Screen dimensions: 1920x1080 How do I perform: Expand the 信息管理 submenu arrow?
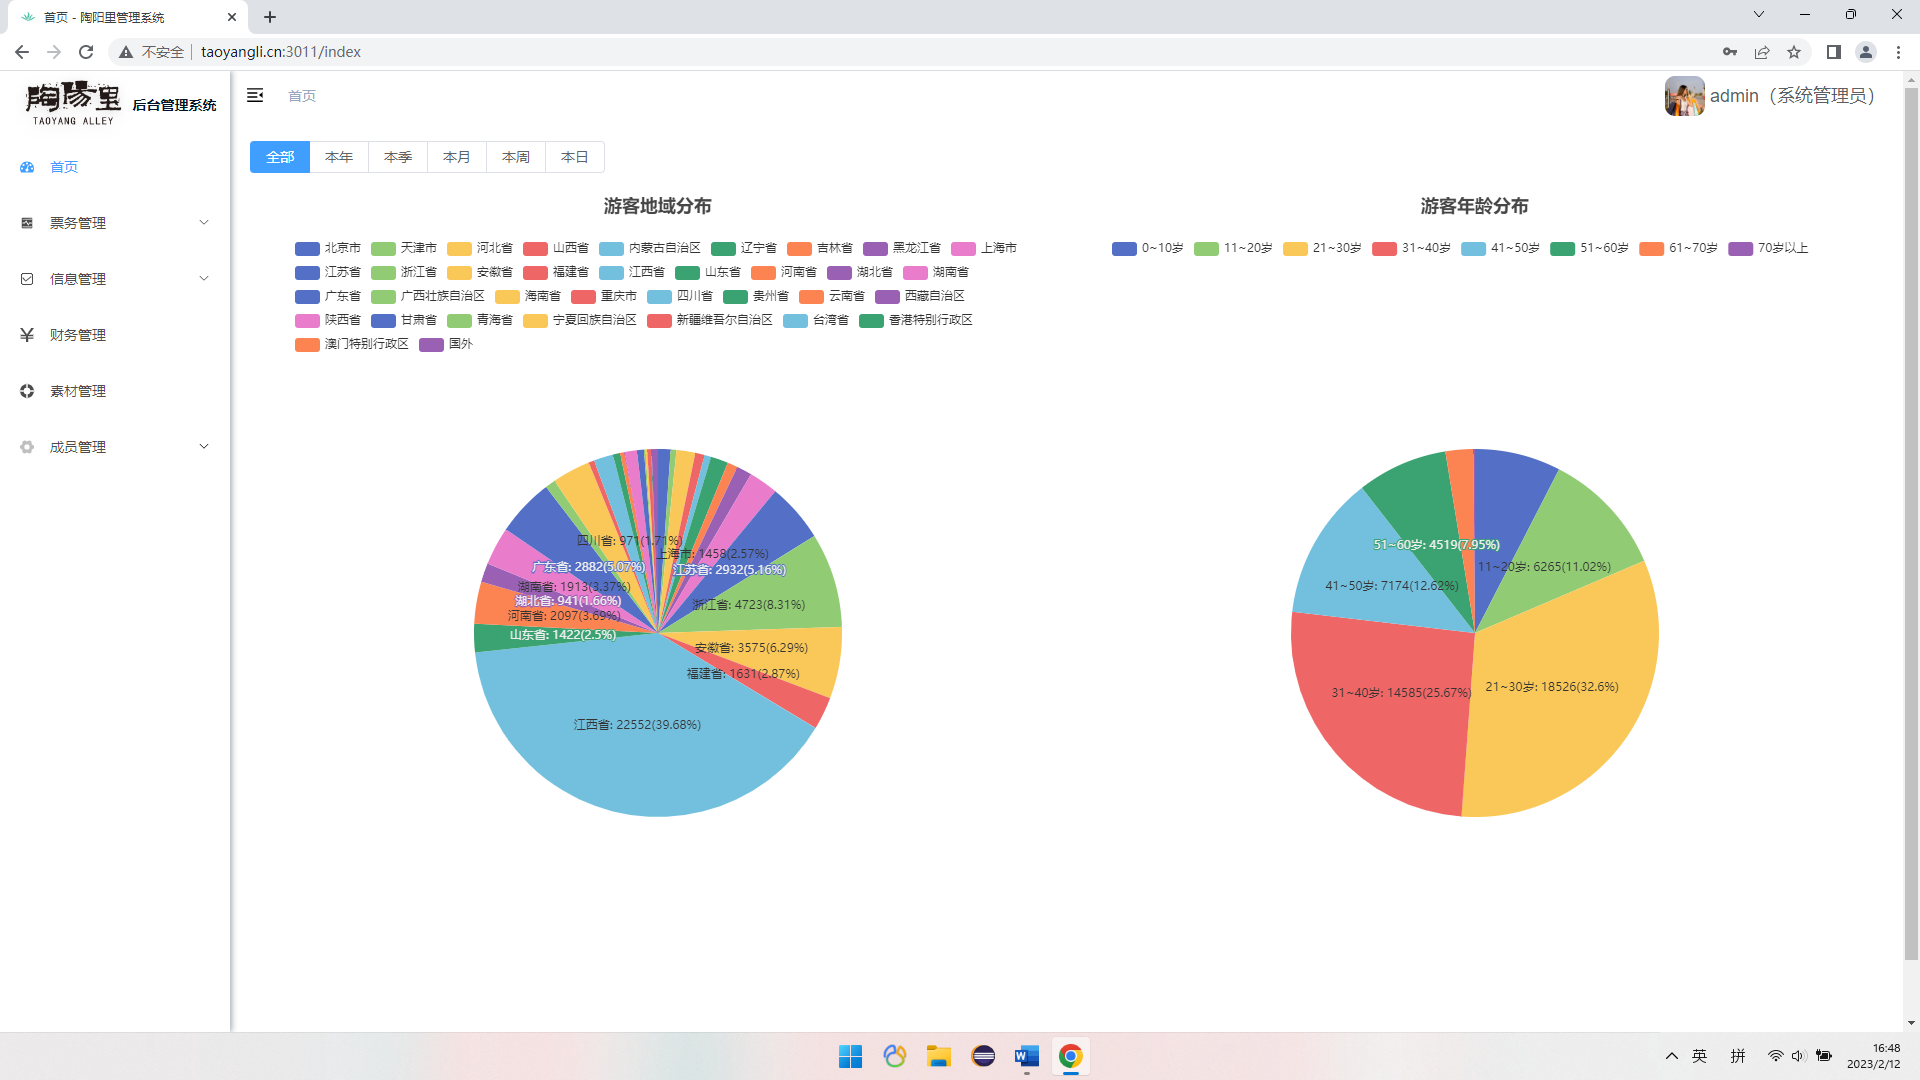click(x=204, y=279)
